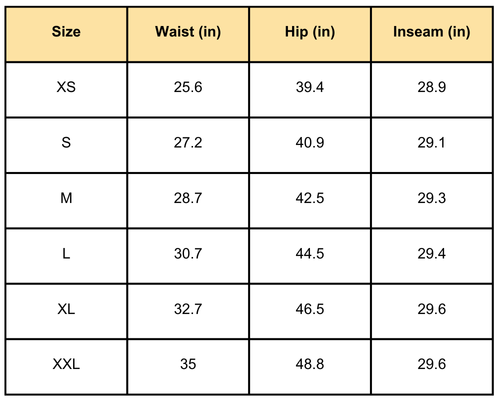Select the L size cell
The height and width of the screenshot is (400, 500).
click(66, 256)
